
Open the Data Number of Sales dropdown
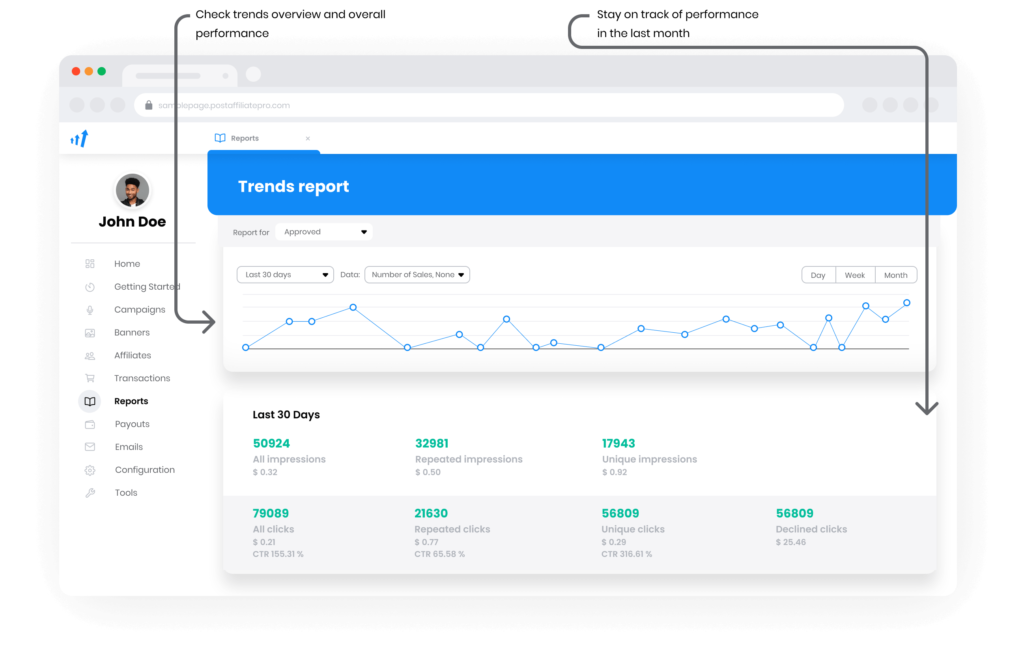click(416, 274)
